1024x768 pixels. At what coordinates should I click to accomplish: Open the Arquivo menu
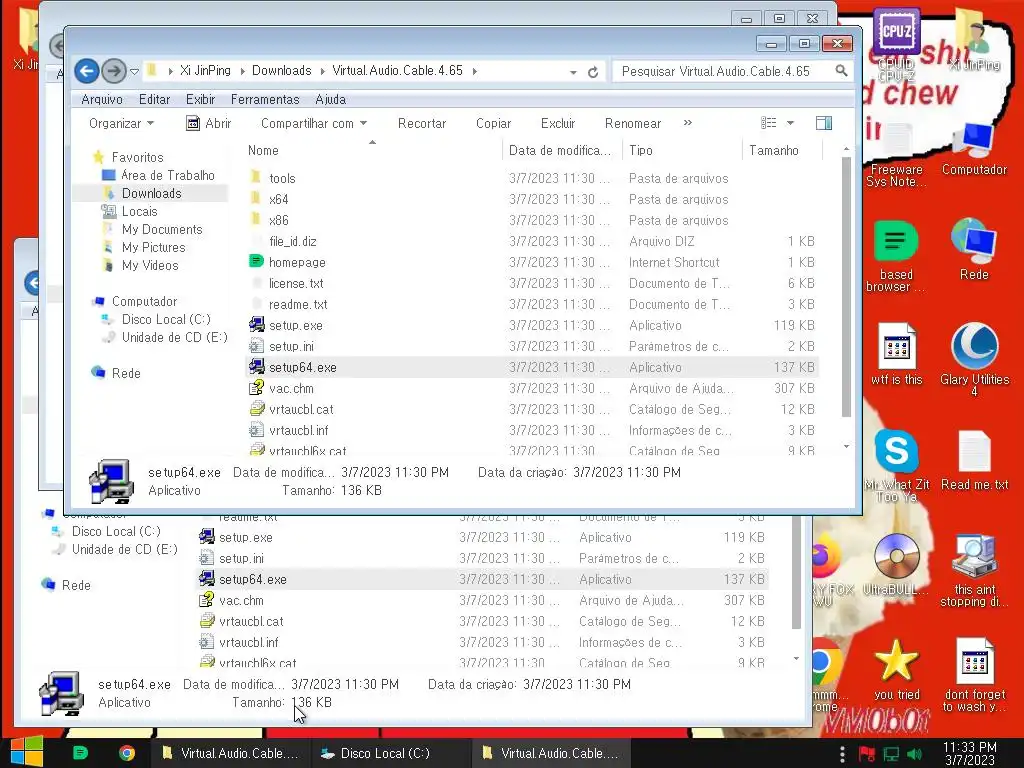pyautogui.click(x=102, y=99)
